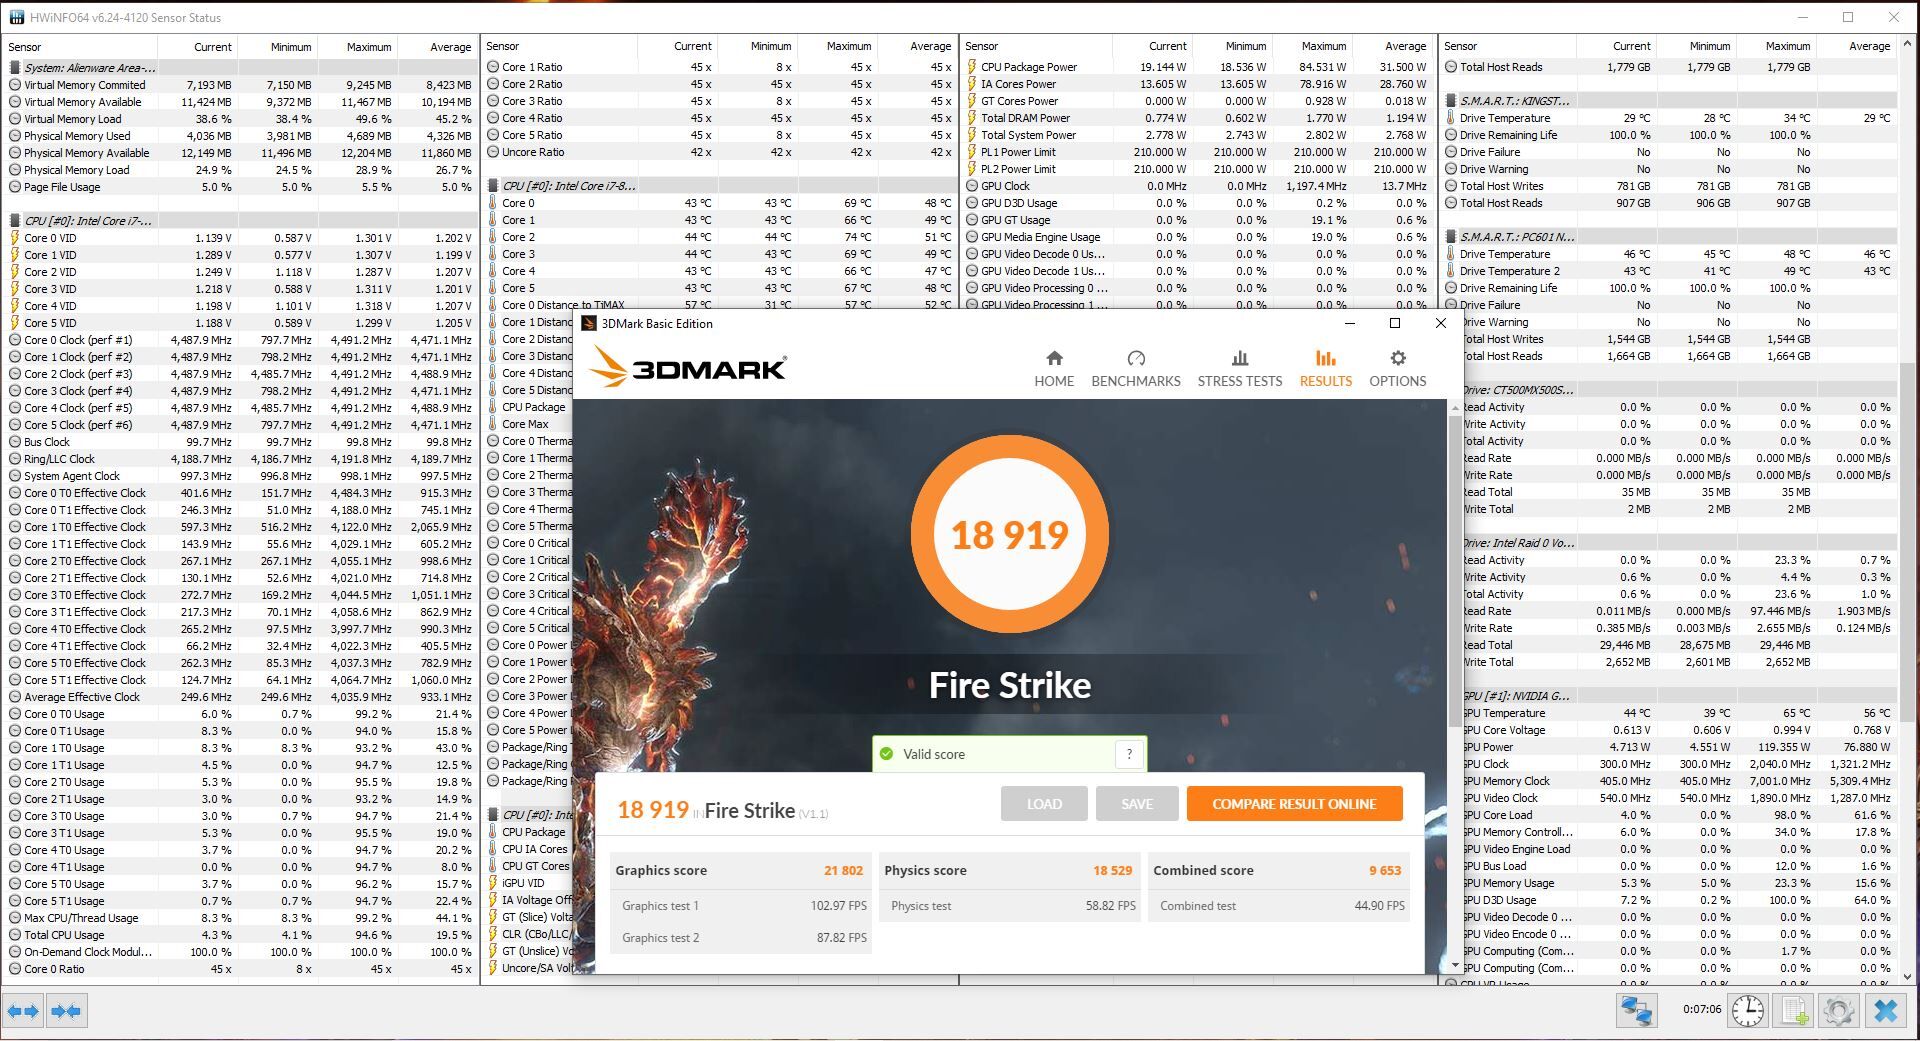
Task: Open the HOME tab in 3DMark
Action: point(1054,369)
